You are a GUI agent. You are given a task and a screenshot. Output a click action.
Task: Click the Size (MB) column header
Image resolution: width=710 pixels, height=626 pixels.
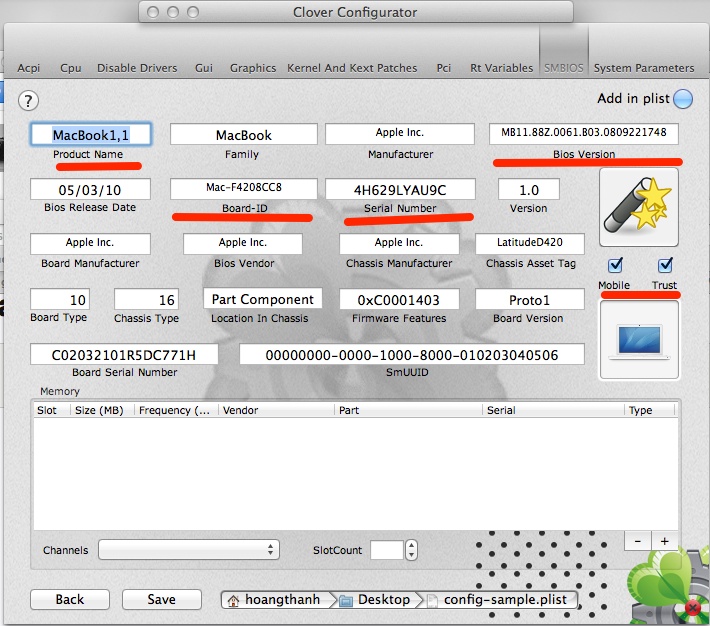point(102,410)
